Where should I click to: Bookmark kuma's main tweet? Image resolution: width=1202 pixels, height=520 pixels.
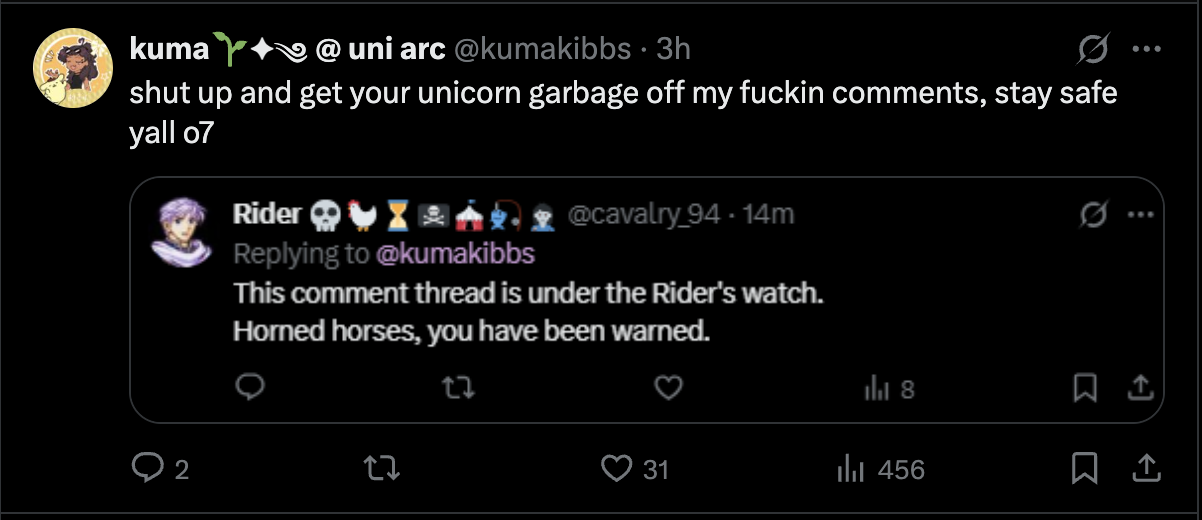[1086, 468]
